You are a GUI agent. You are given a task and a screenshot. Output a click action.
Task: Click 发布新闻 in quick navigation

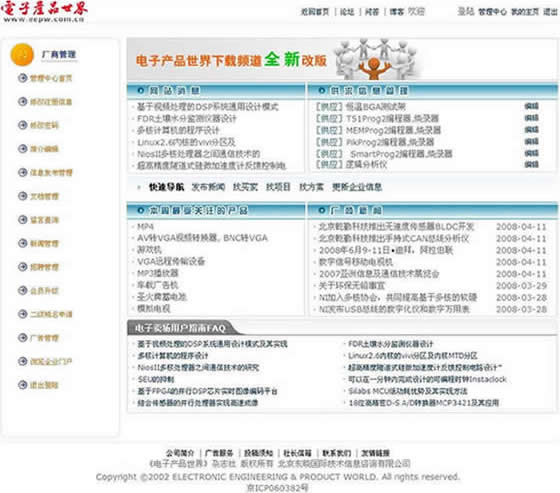(208, 187)
